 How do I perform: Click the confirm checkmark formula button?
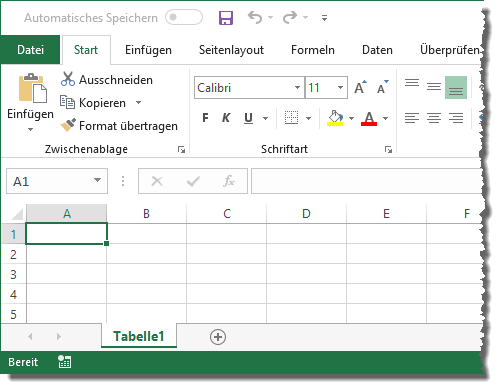pyautogui.click(x=193, y=181)
